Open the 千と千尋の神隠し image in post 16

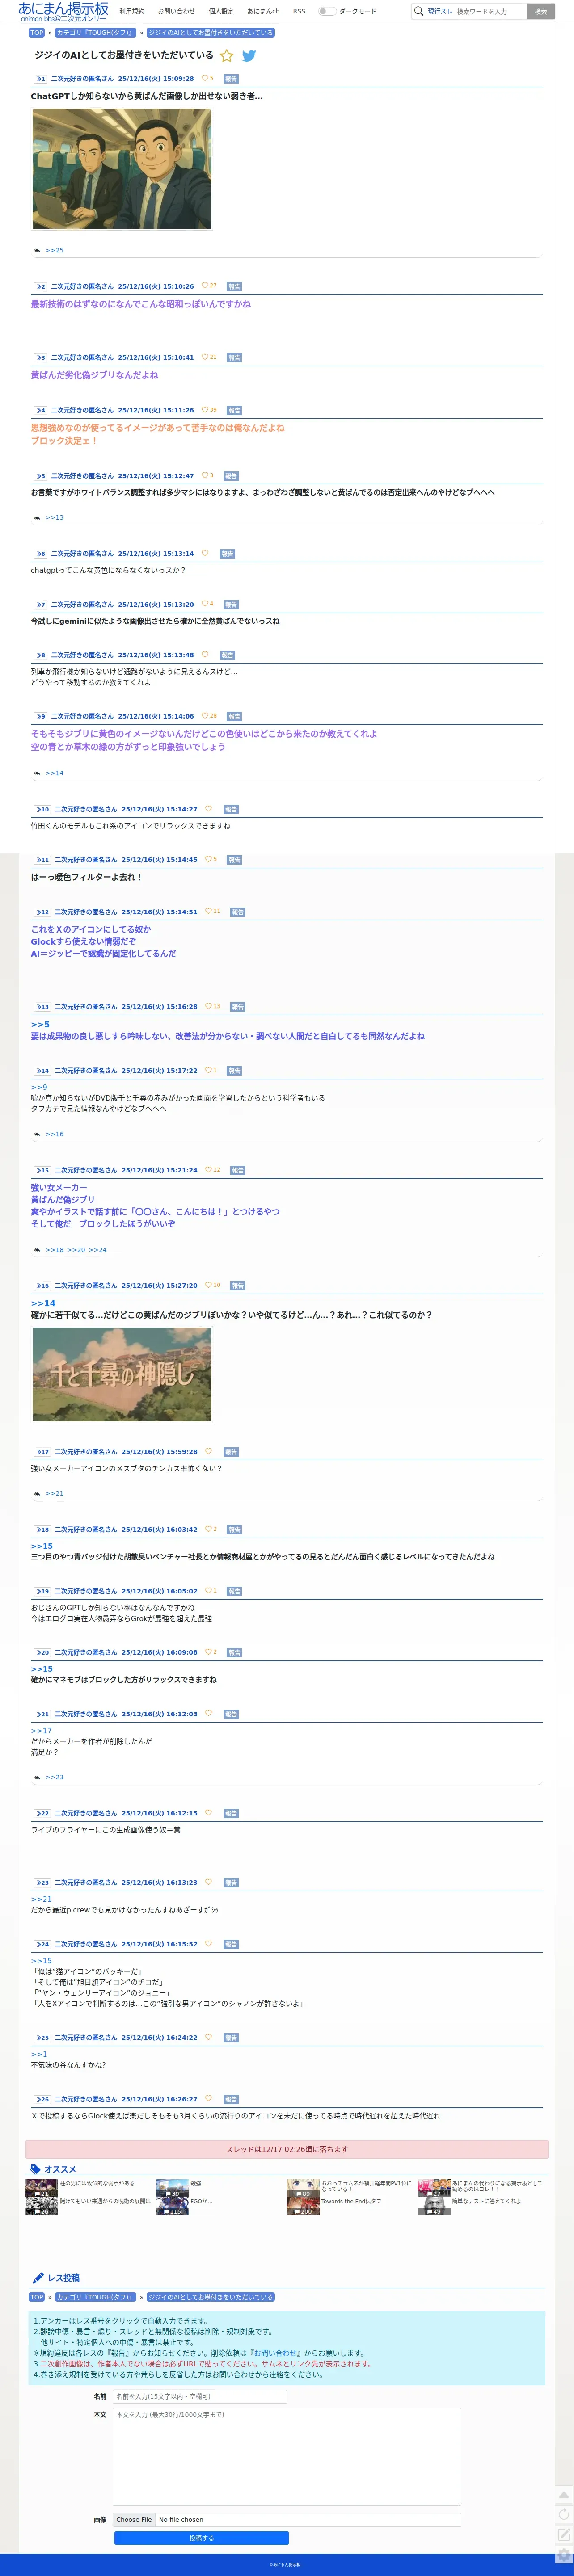point(122,1374)
